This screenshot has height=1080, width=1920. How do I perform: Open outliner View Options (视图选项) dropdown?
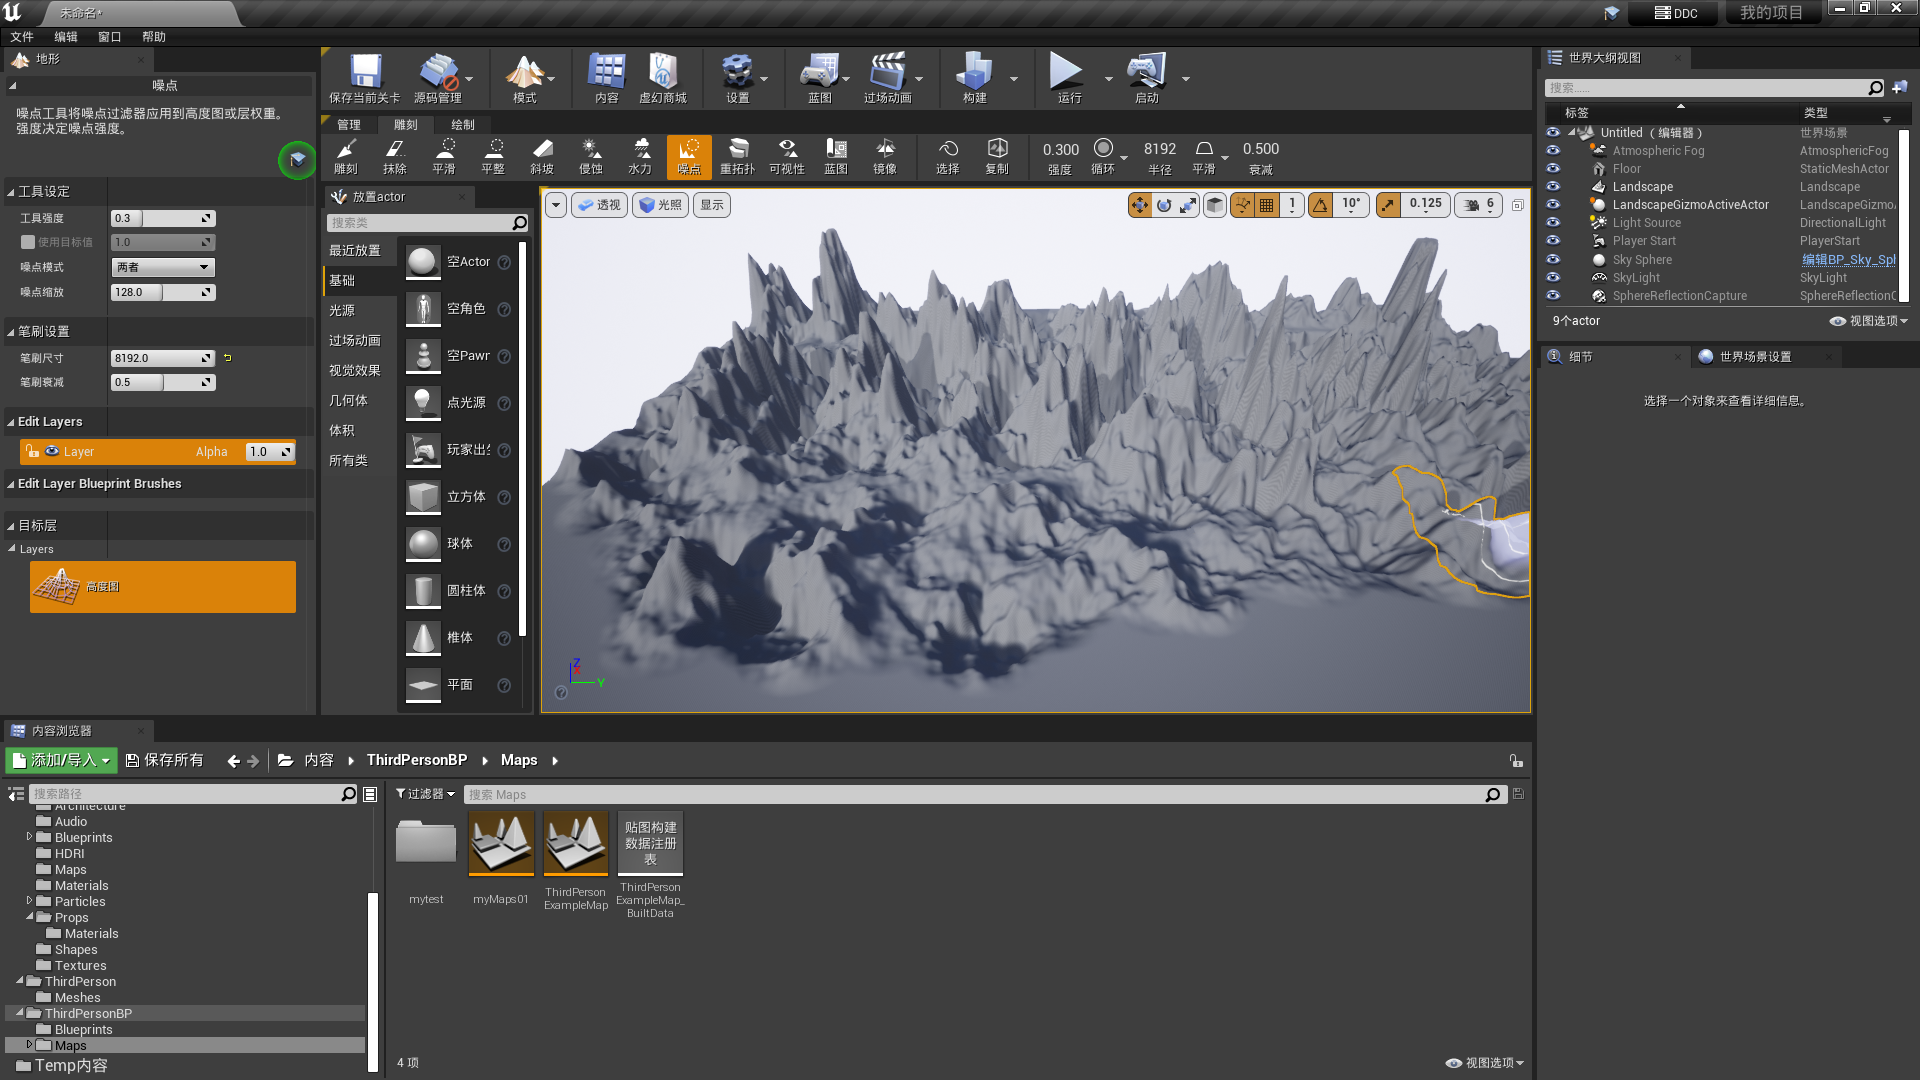coord(1868,321)
